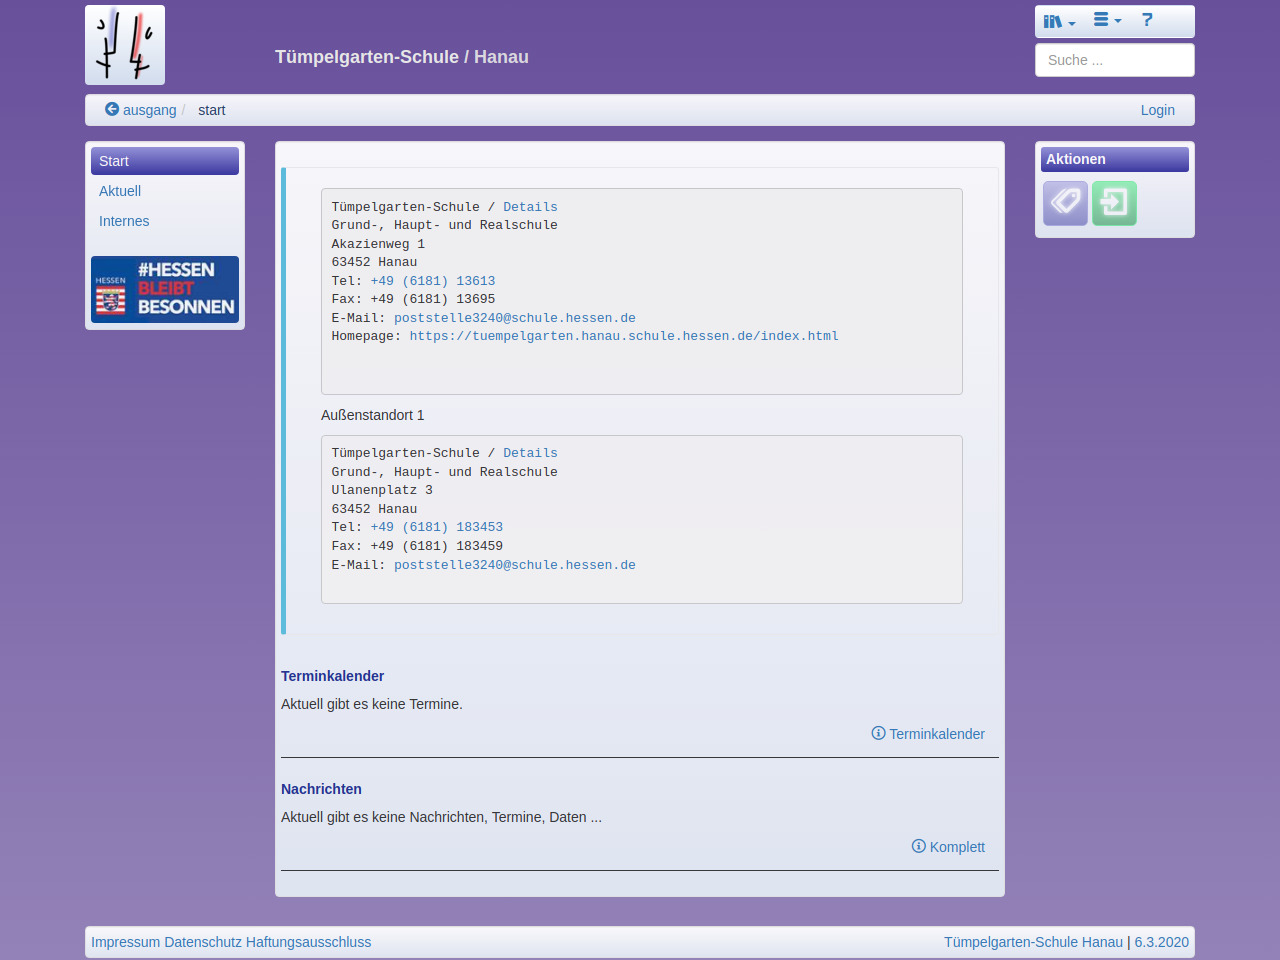Viewport: 1280px width, 960px height.
Task: Open the Terminkalender info link
Action: click(x=928, y=734)
